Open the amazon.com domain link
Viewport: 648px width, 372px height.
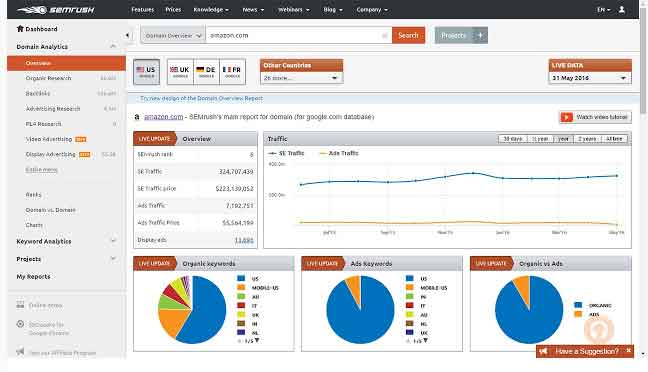tap(163, 117)
